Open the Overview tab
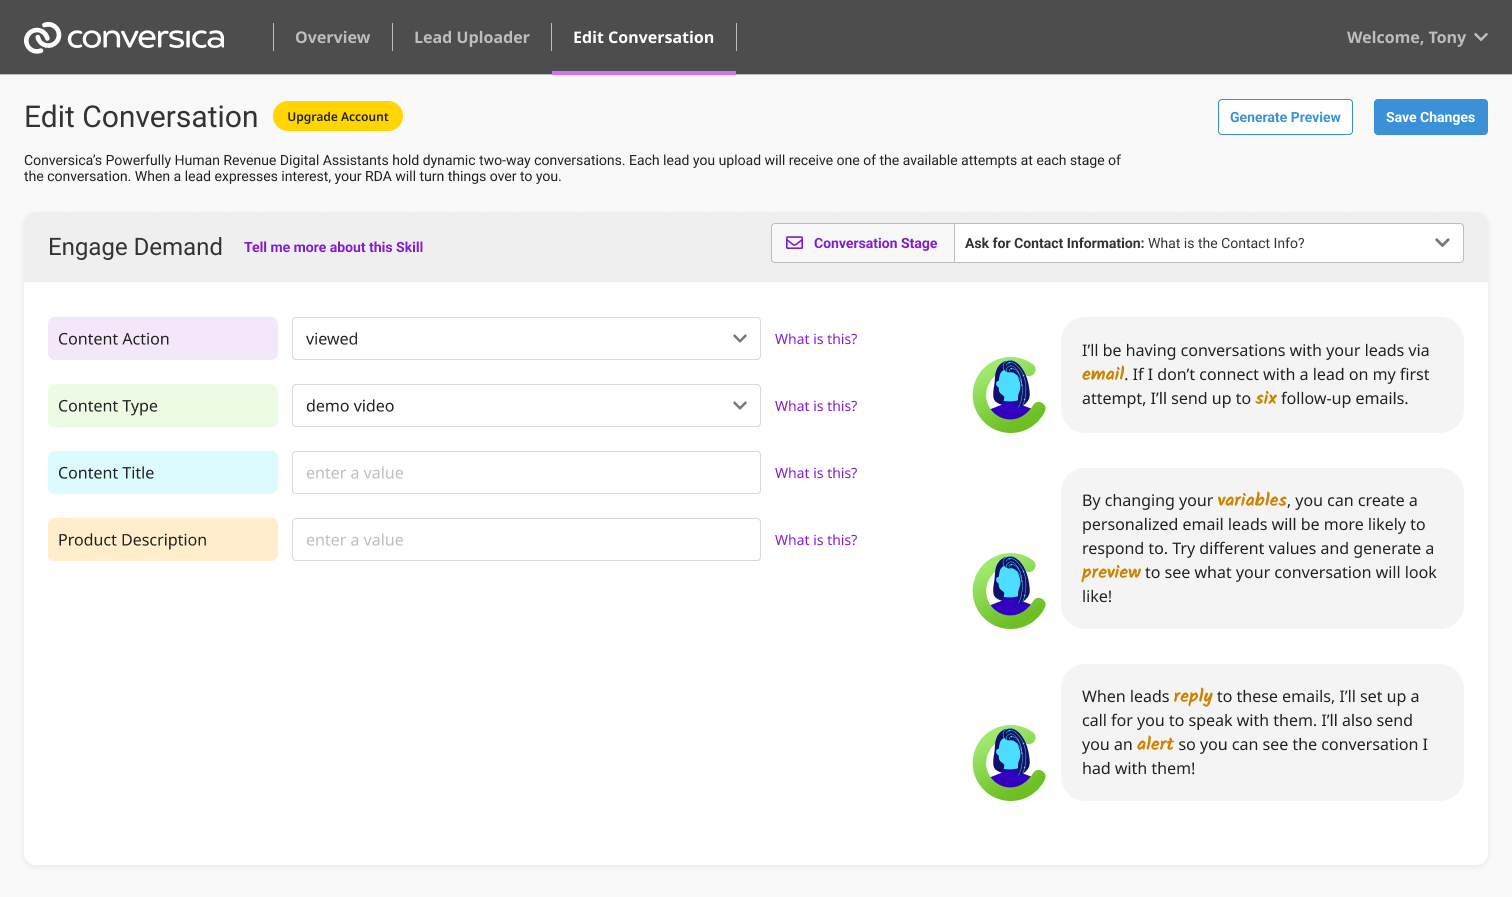The width and height of the screenshot is (1512, 897). click(x=332, y=37)
